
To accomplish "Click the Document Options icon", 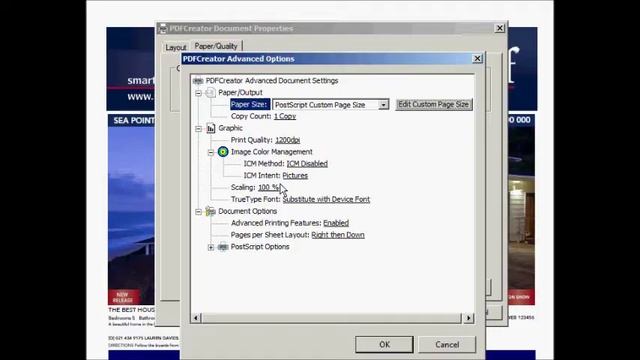I will (x=211, y=211).
